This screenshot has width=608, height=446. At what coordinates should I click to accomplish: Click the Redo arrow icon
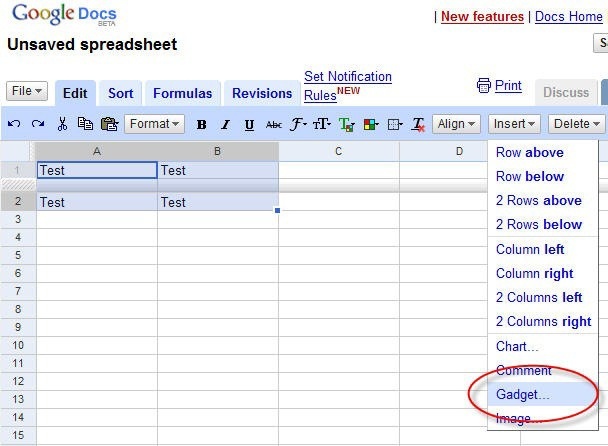click(x=38, y=124)
